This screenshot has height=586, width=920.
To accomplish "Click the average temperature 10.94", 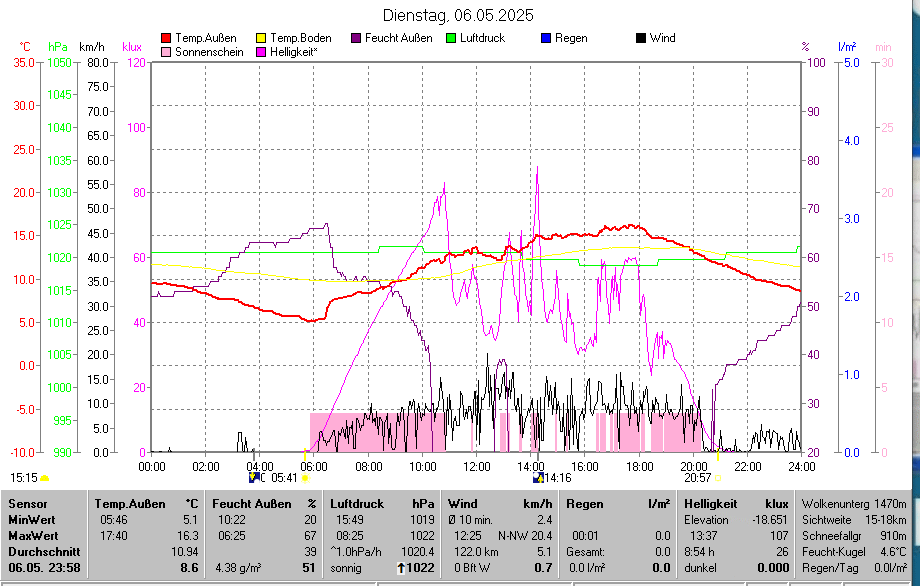I will [184, 552].
